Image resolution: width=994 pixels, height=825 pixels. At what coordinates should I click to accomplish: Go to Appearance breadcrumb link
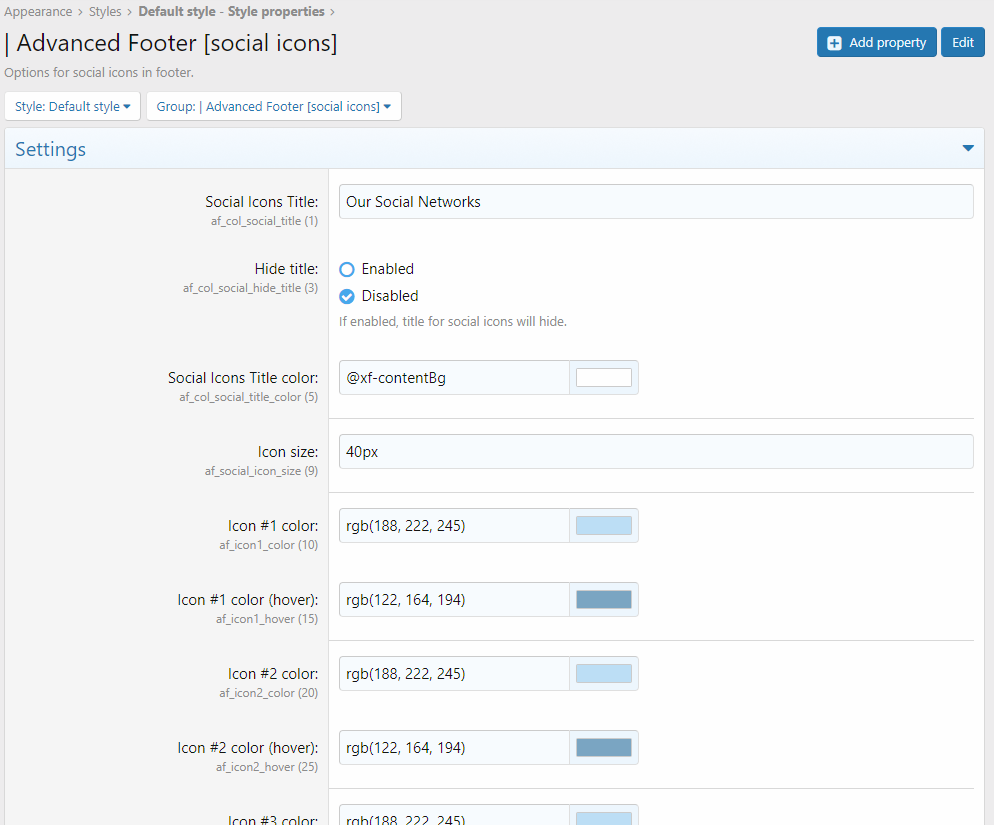pyautogui.click(x=38, y=12)
